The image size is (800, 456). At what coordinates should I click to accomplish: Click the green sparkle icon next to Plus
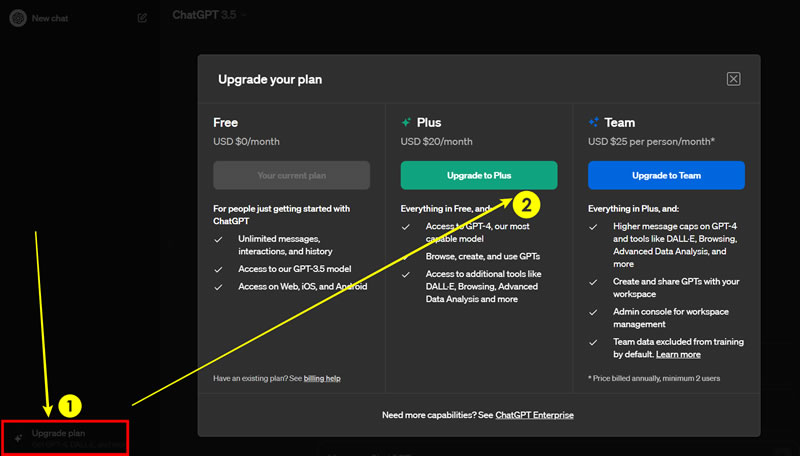pos(406,122)
